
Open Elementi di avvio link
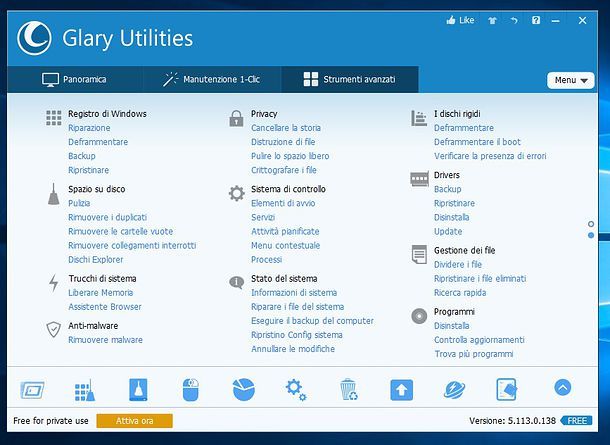(x=283, y=203)
